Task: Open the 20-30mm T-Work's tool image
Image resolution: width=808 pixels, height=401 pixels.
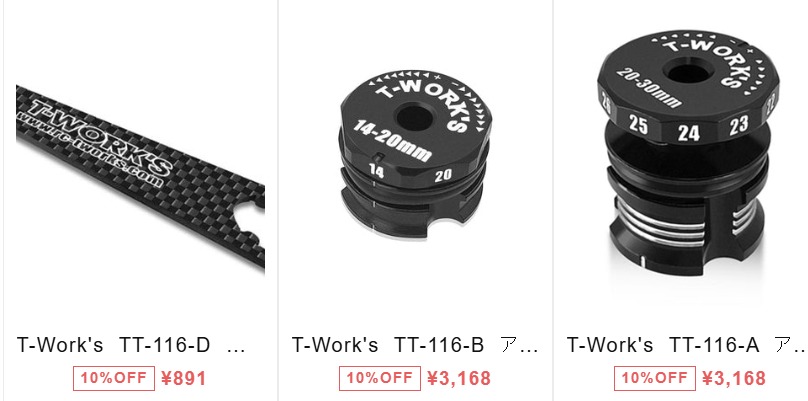Action: (688, 152)
